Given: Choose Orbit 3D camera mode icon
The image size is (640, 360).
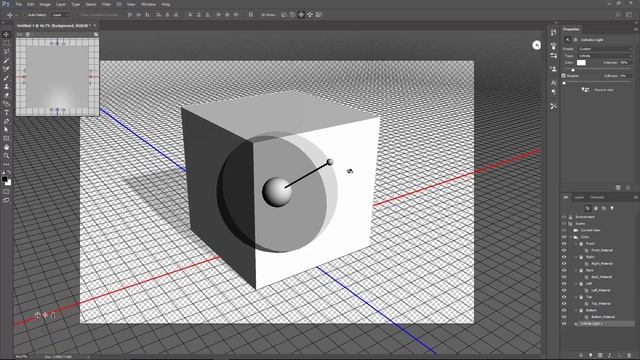Looking at the screenshot, I should (284, 15).
